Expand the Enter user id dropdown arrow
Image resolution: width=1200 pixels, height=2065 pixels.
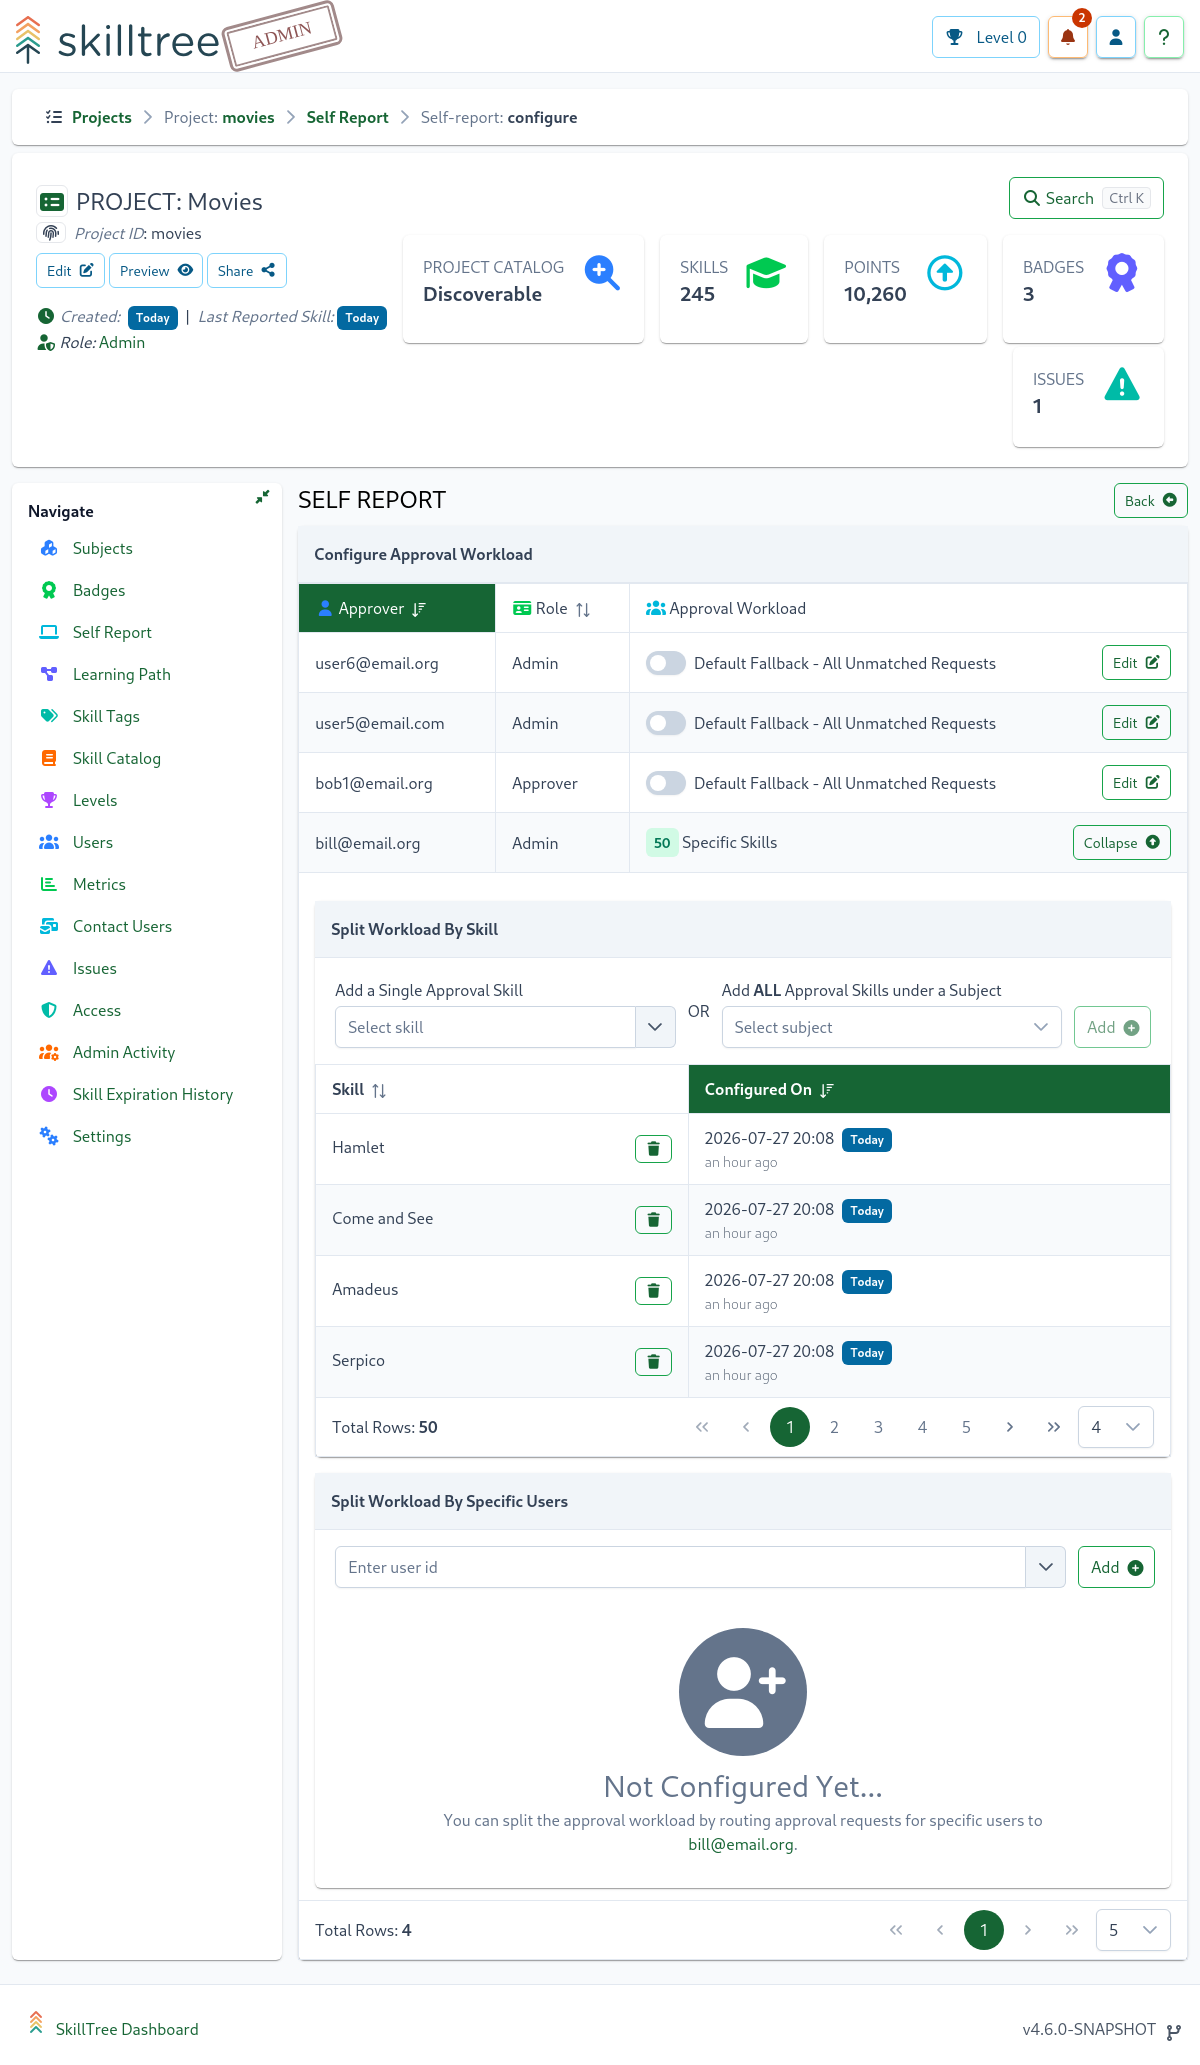(x=1046, y=1567)
